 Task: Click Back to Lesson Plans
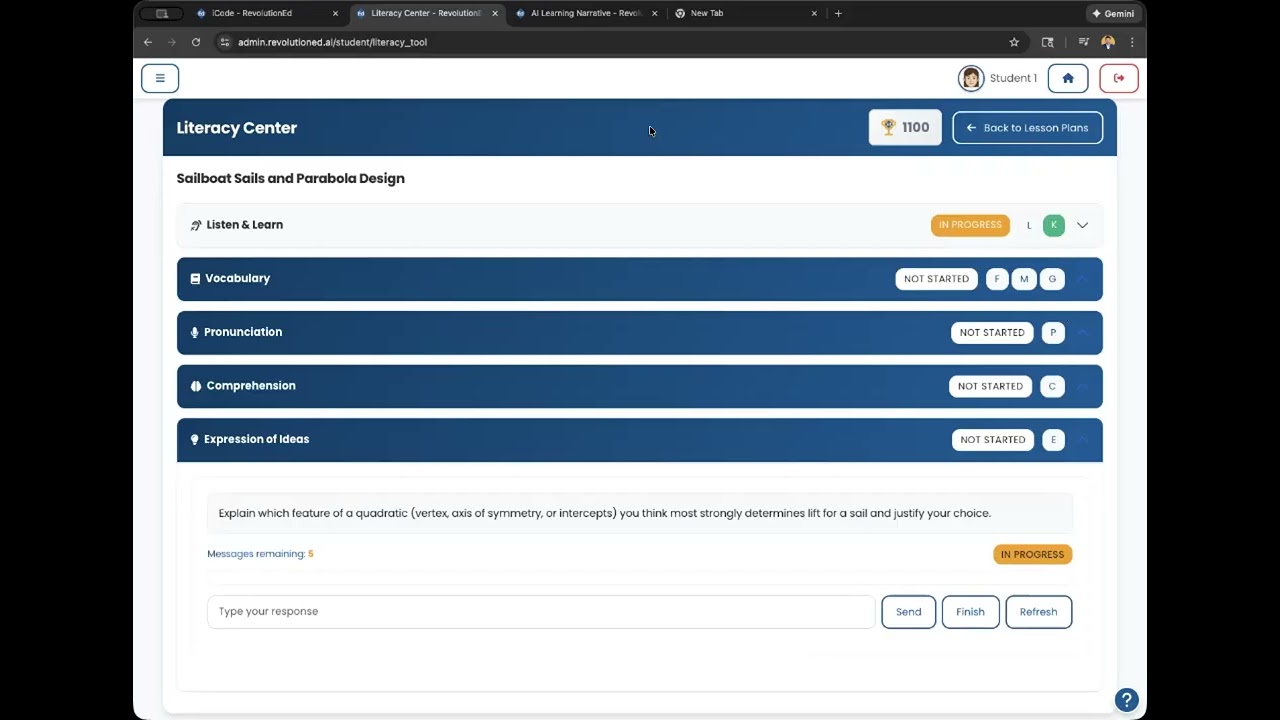1027,127
